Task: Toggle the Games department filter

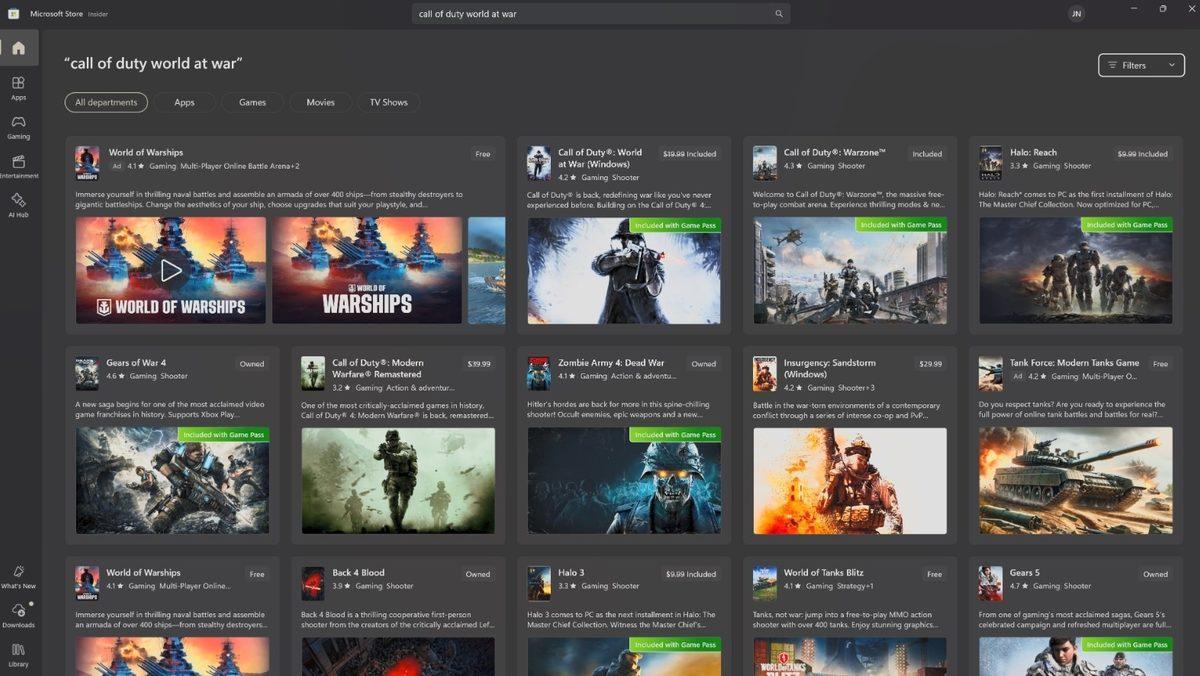Action: coord(252,101)
